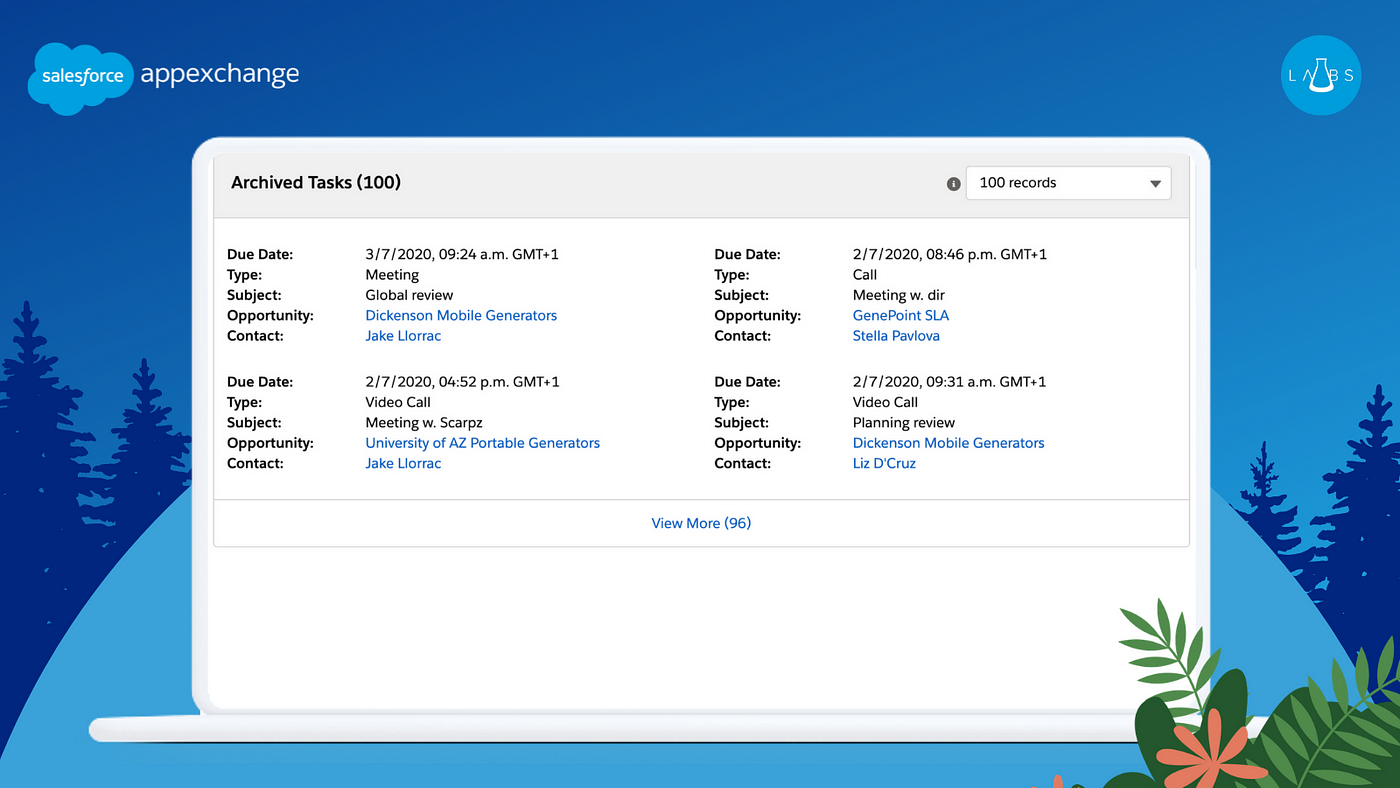1400x788 pixels.
Task: Click the Labs flask badge icon
Action: [1321, 75]
